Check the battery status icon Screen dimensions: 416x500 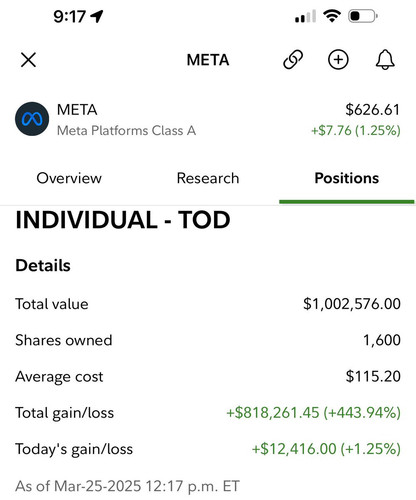pyautogui.click(x=363, y=16)
